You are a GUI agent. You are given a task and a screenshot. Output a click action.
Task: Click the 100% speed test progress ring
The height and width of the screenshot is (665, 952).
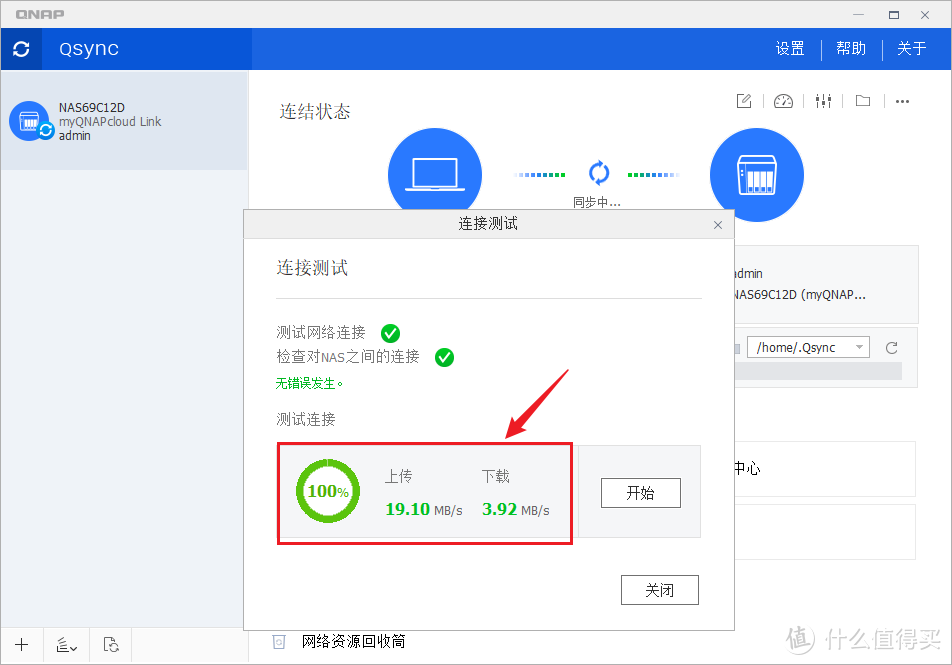click(x=327, y=491)
